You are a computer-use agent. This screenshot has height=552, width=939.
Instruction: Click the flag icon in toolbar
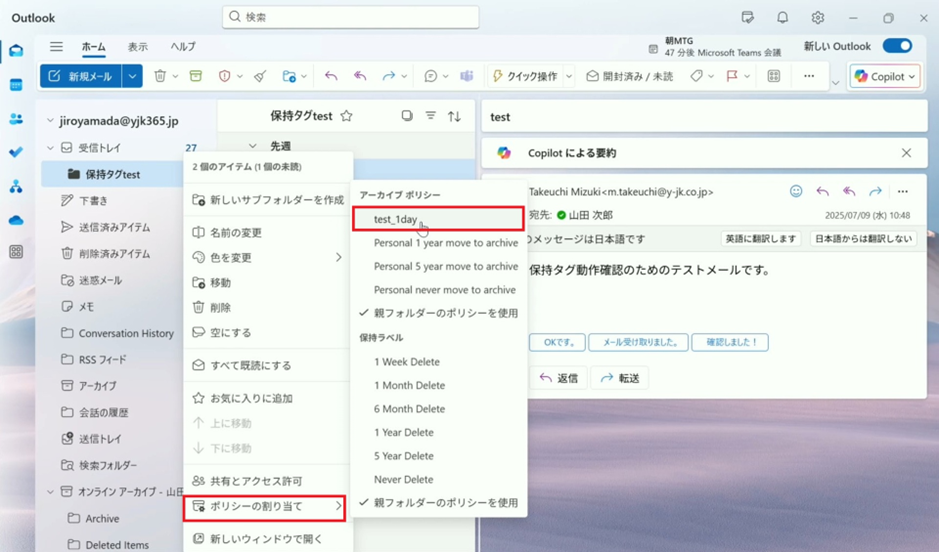pyautogui.click(x=732, y=76)
